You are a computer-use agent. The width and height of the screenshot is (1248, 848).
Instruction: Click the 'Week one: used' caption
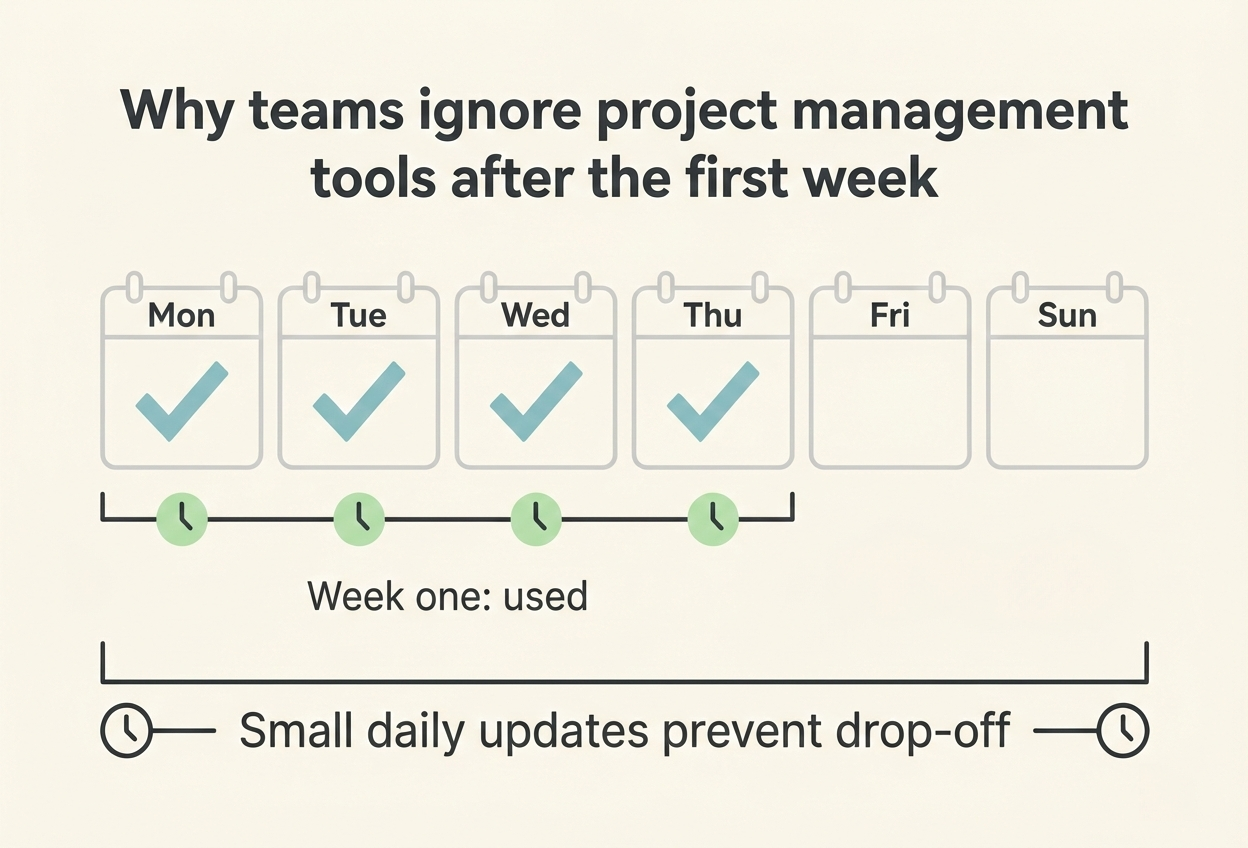click(447, 597)
